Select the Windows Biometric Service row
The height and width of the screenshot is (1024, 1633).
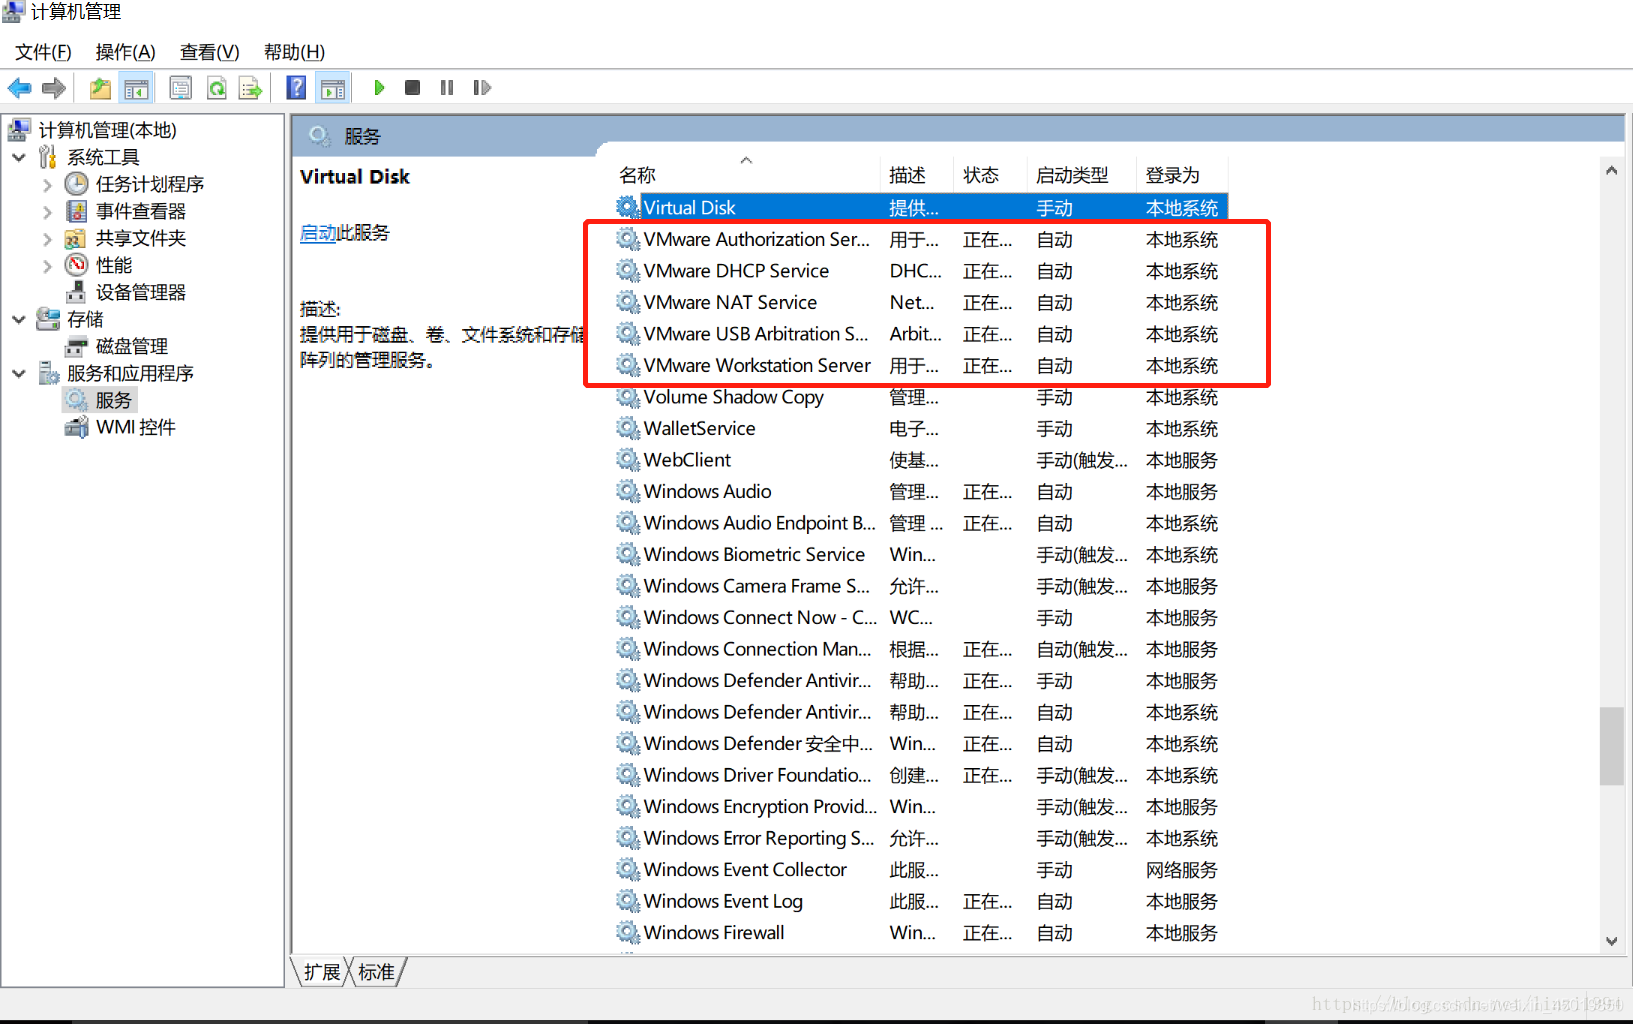coord(920,554)
